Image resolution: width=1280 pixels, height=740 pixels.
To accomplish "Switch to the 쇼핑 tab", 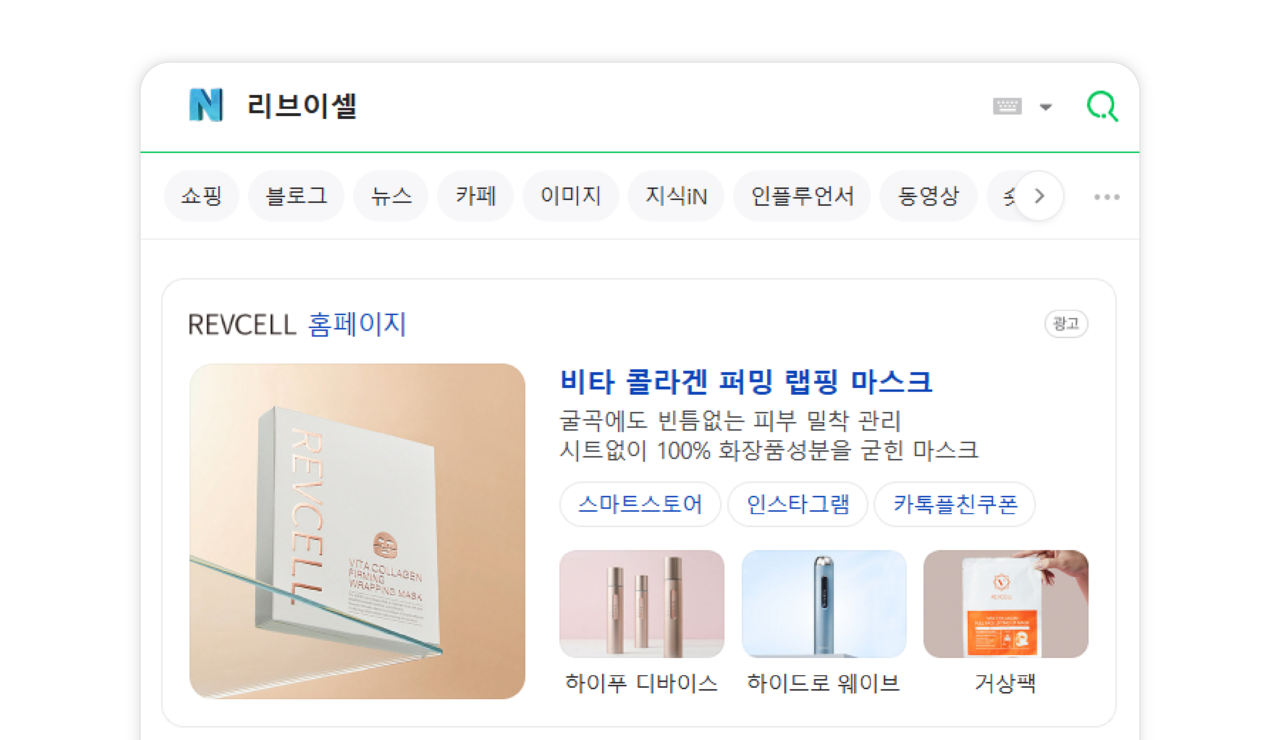I will point(202,196).
